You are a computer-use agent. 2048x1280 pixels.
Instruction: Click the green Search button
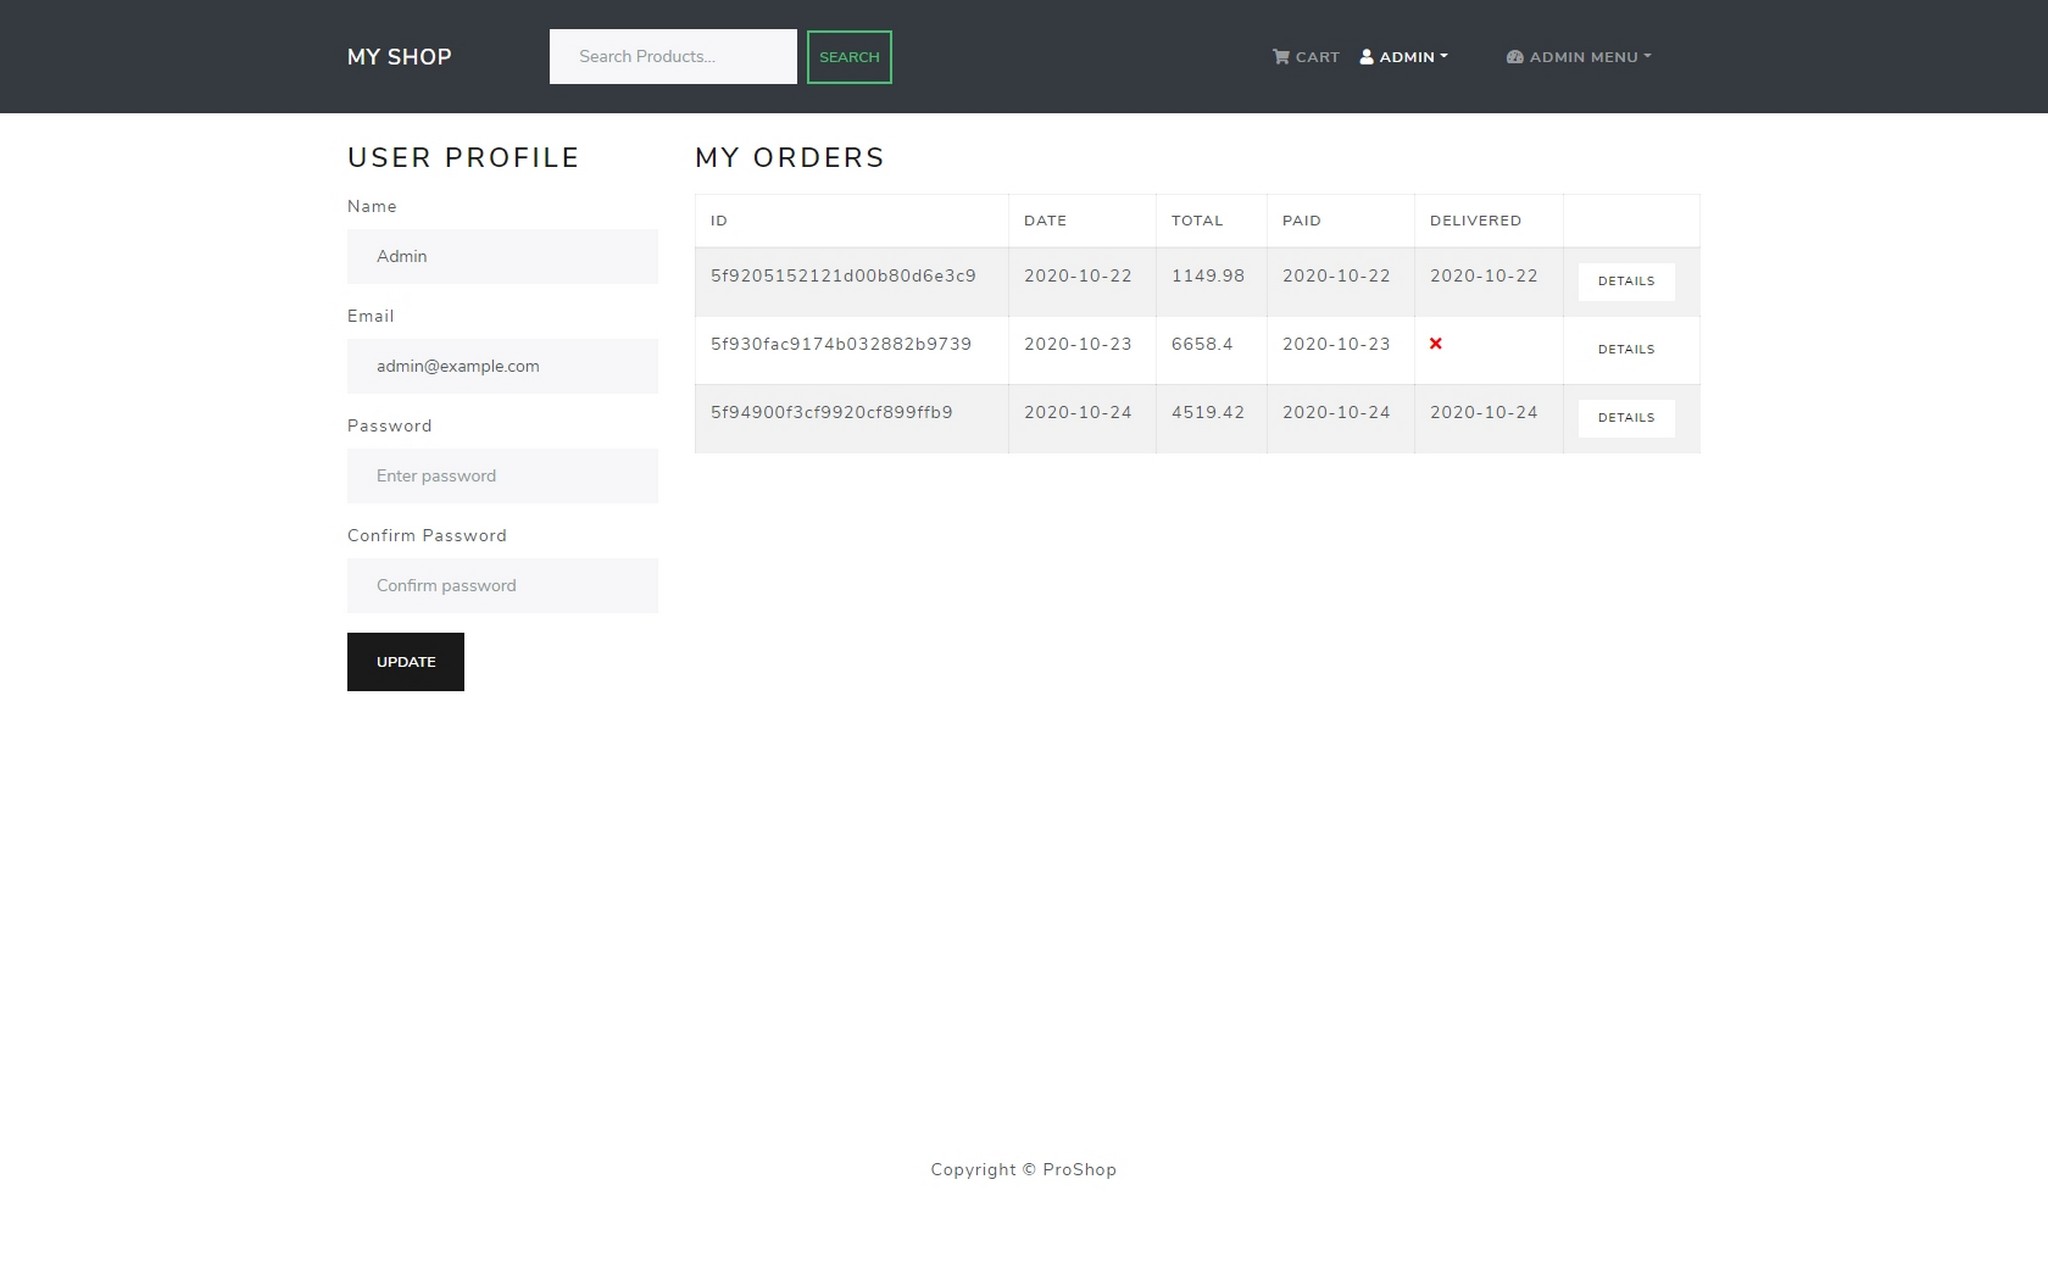point(849,57)
